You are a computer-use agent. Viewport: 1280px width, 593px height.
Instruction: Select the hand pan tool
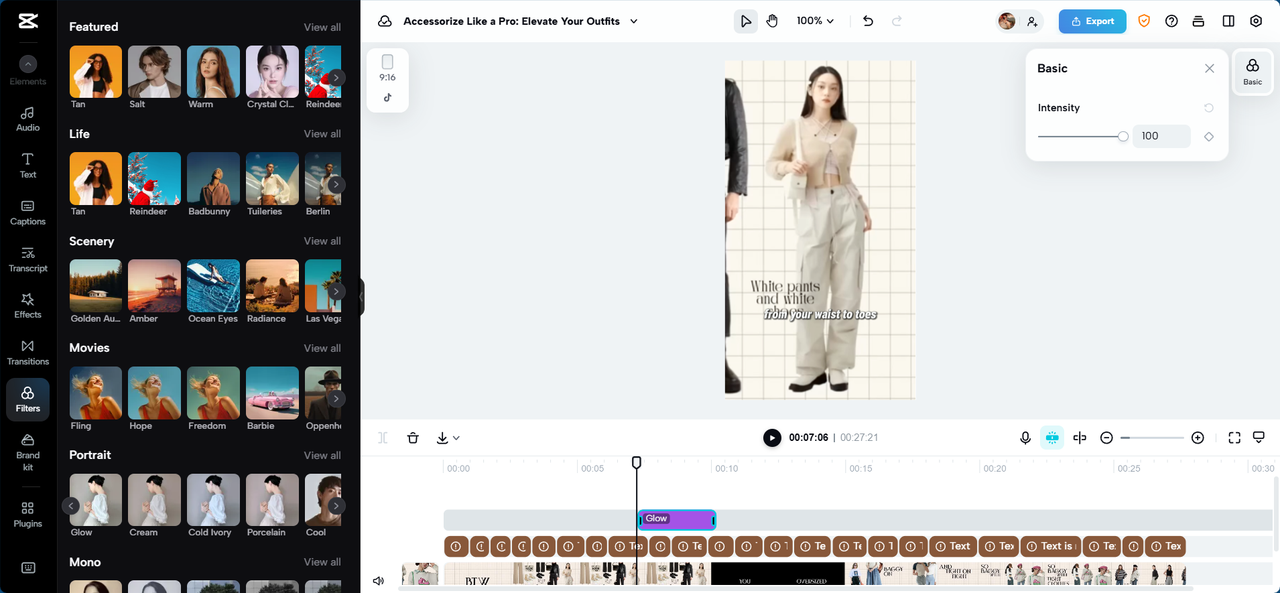pyautogui.click(x=772, y=21)
